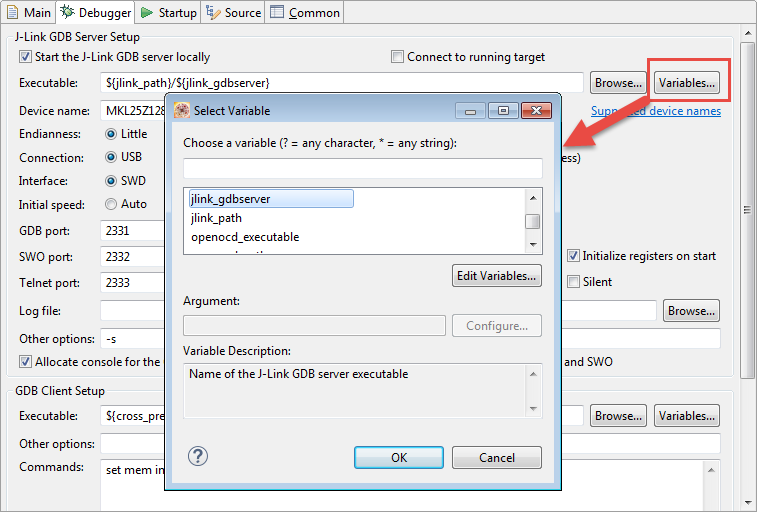Image resolution: width=757 pixels, height=512 pixels.
Task: Open the Source tab
Action: pos(234,13)
